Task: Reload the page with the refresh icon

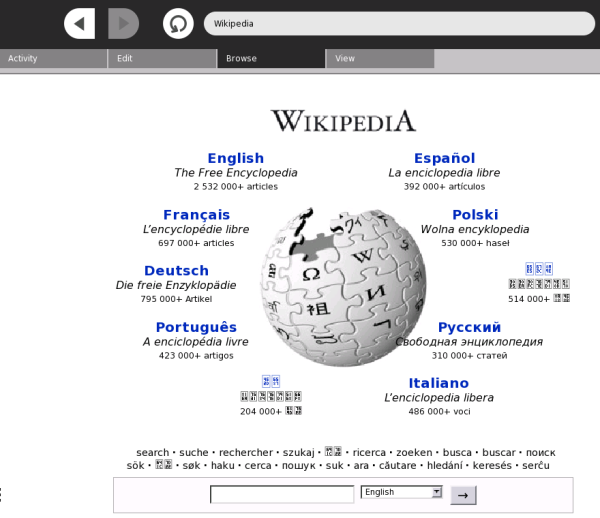Action: click(x=178, y=23)
